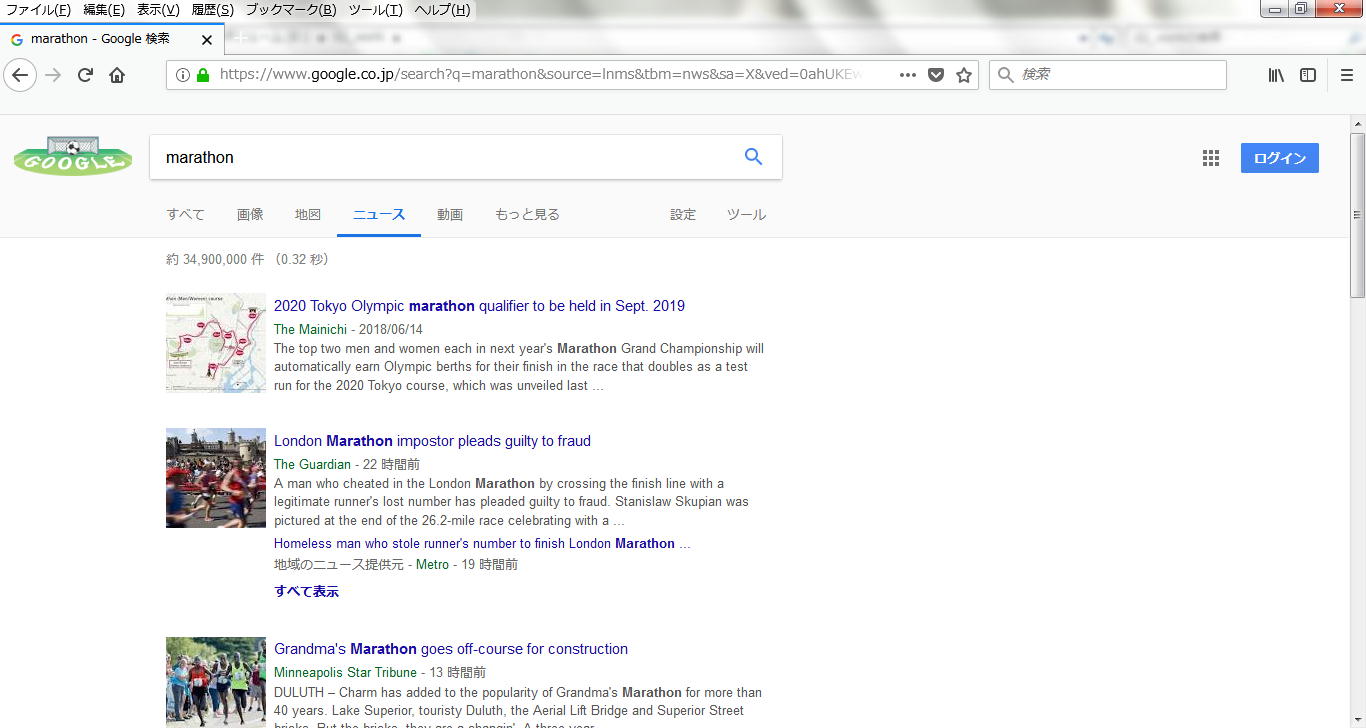This screenshot has height=728, width=1366.
Task: Click the Grandma's Marathon runners thumbnail
Action: click(216, 682)
